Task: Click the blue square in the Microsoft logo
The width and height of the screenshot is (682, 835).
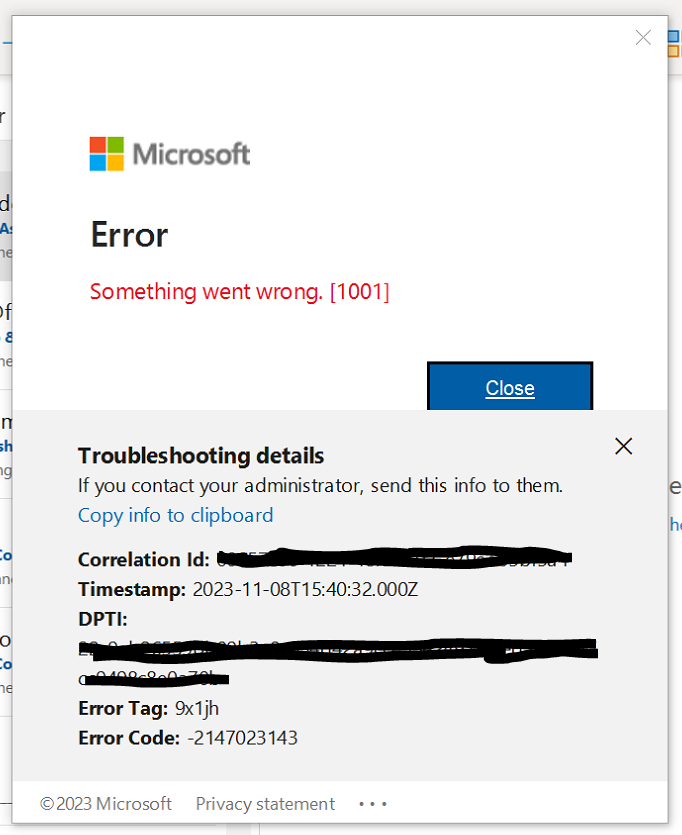Action: point(96,162)
